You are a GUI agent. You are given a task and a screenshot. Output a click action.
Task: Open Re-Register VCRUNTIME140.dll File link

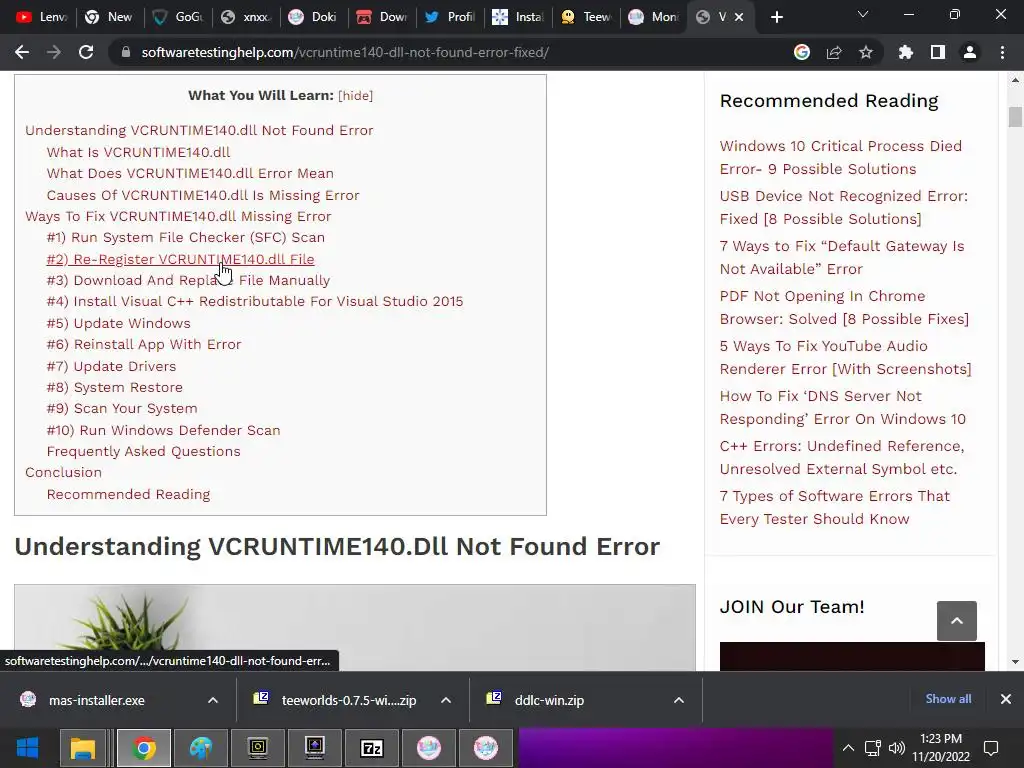[x=180, y=259]
